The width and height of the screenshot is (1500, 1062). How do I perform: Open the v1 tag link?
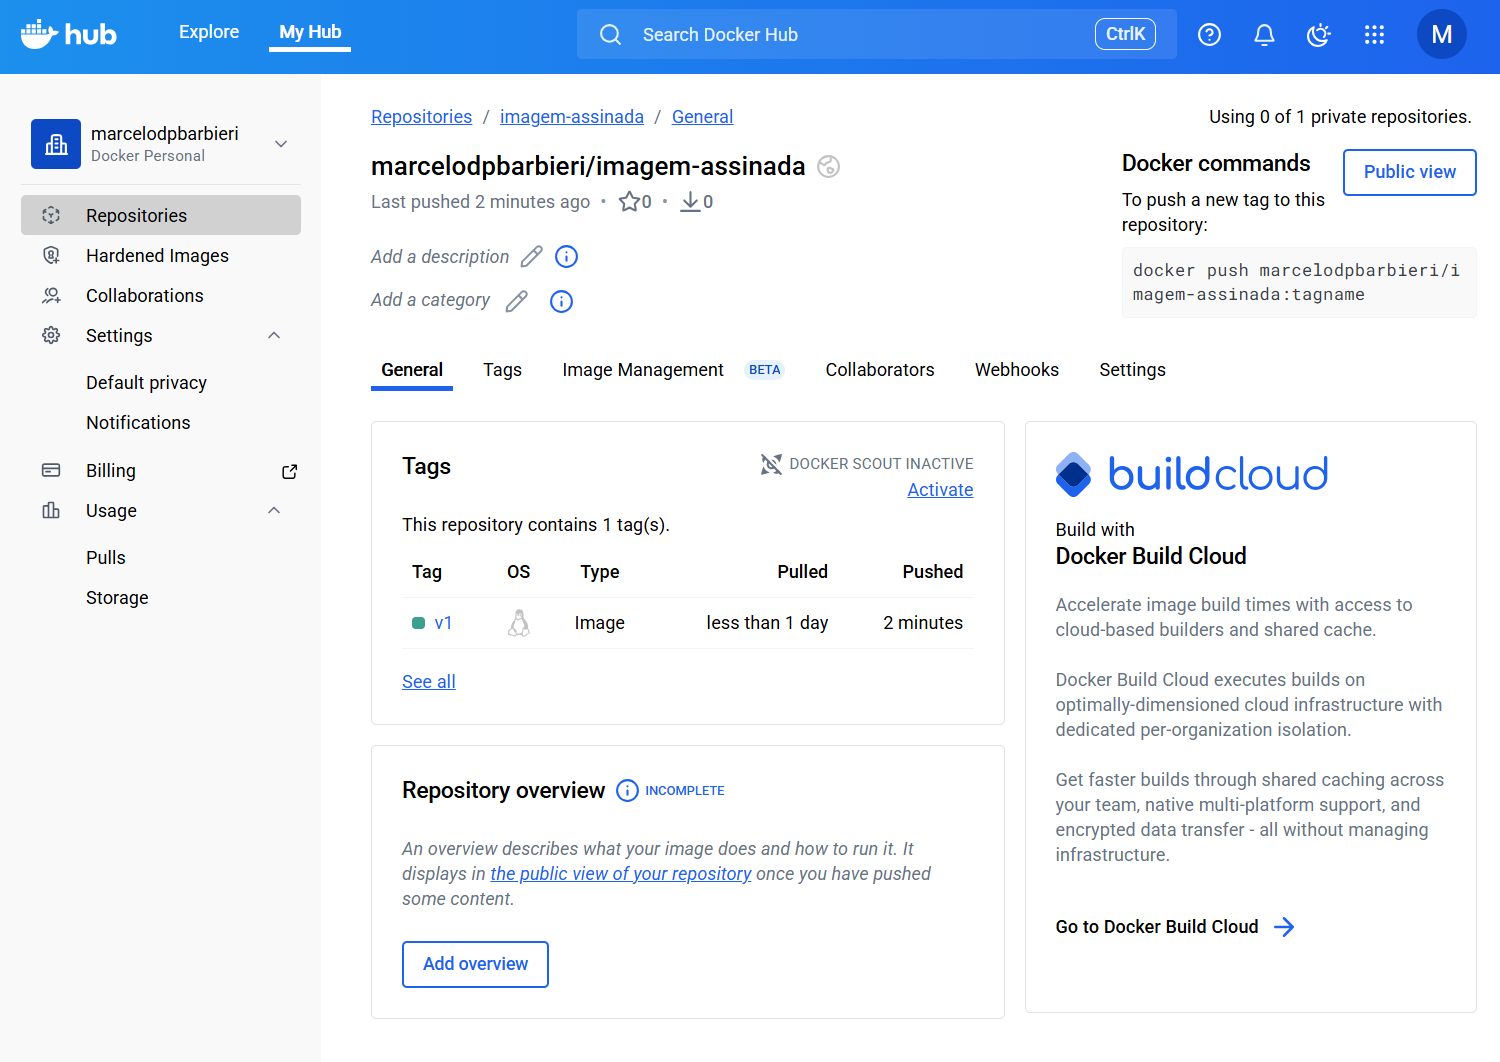(x=443, y=623)
